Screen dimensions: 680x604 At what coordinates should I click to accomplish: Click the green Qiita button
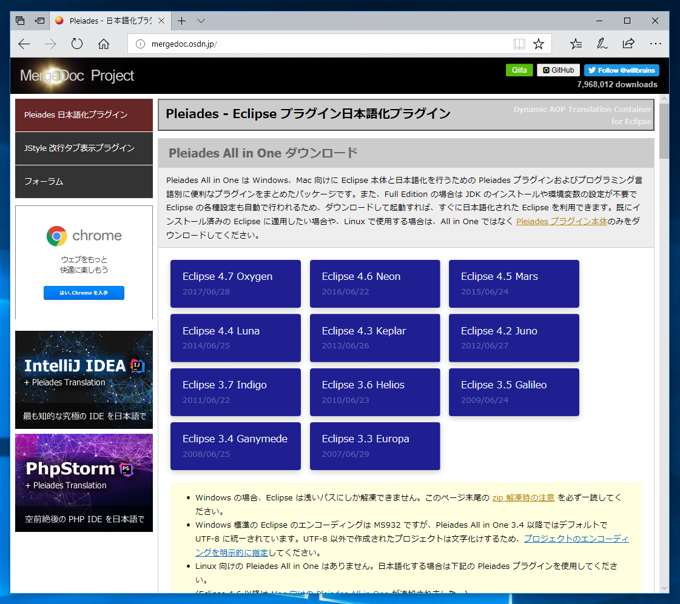click(x=519, y=70)
